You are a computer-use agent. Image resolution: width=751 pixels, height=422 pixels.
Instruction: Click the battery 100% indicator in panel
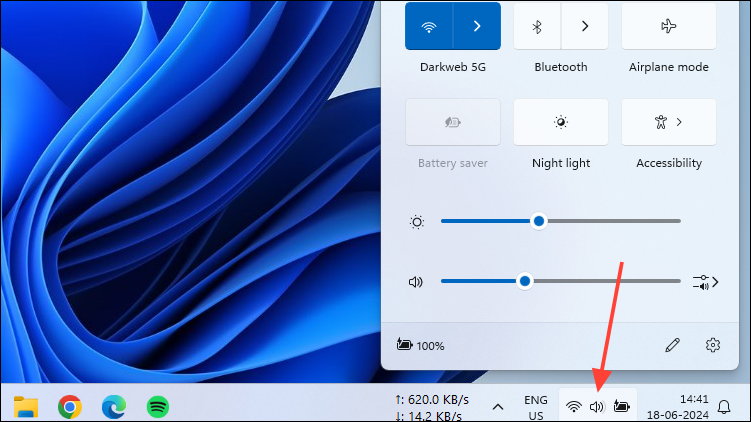pyautogui.click(x=421, y=345)
